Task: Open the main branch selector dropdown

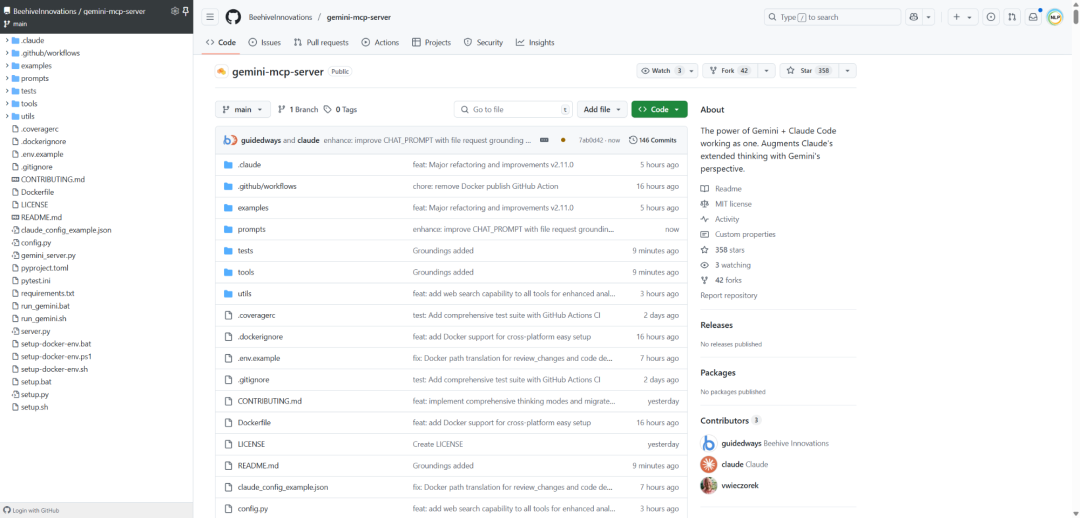Action: click(243, 110)
